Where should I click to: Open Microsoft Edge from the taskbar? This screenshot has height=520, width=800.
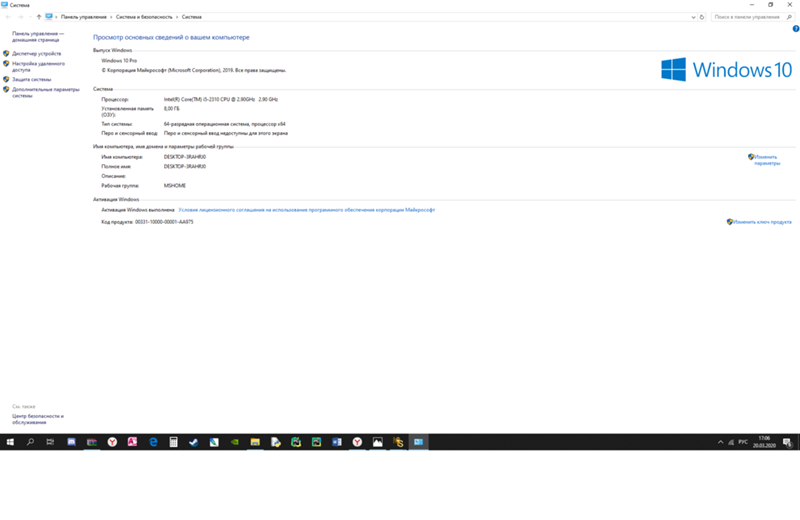pos(153,442)
